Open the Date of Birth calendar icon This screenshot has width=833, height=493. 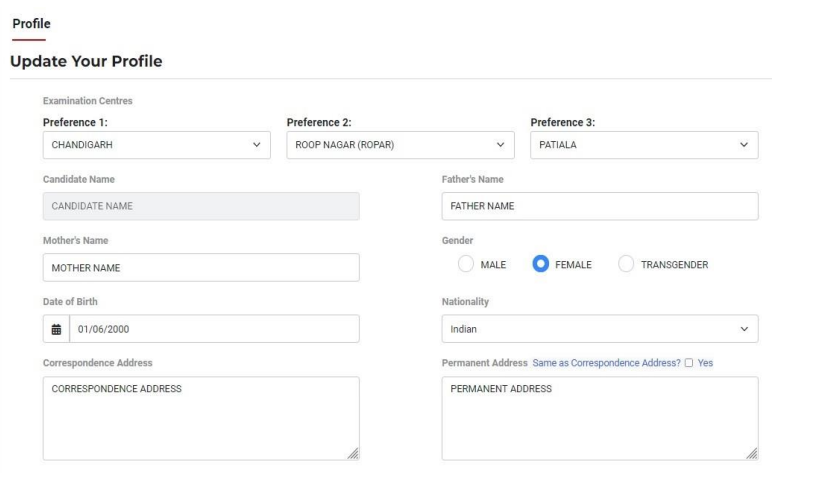pyautogui.click(x=56, y=329)
